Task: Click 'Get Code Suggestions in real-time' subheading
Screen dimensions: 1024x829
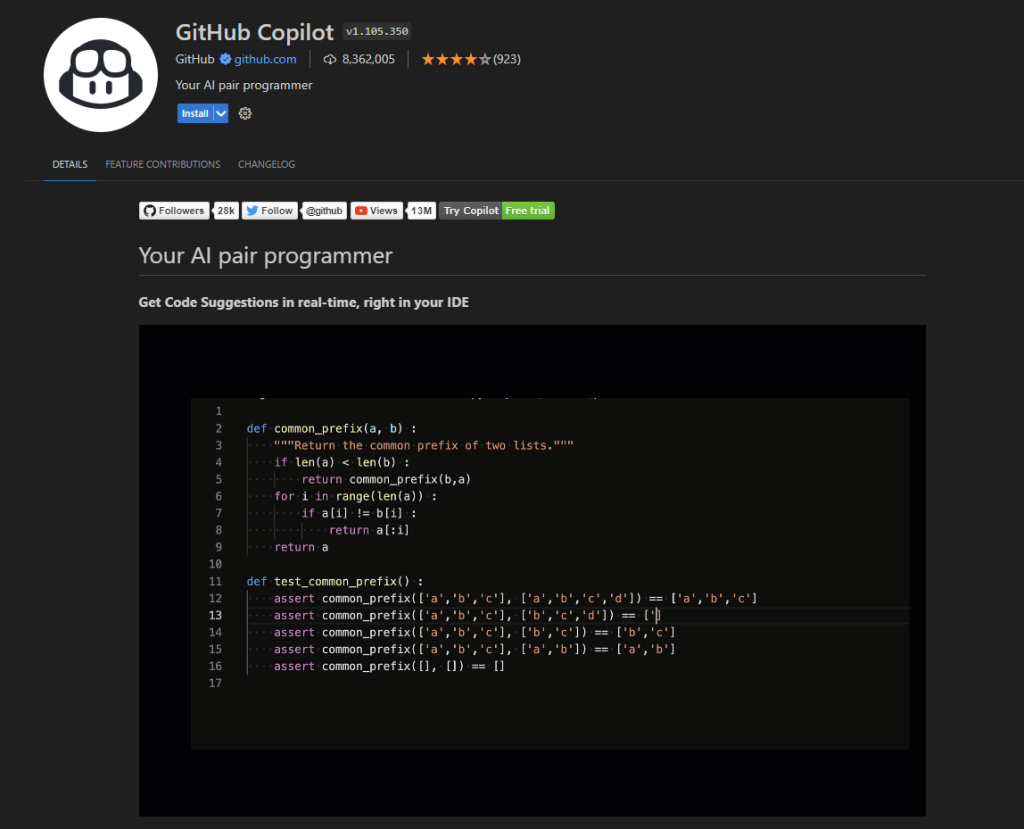Action: [x=304, y=302]
